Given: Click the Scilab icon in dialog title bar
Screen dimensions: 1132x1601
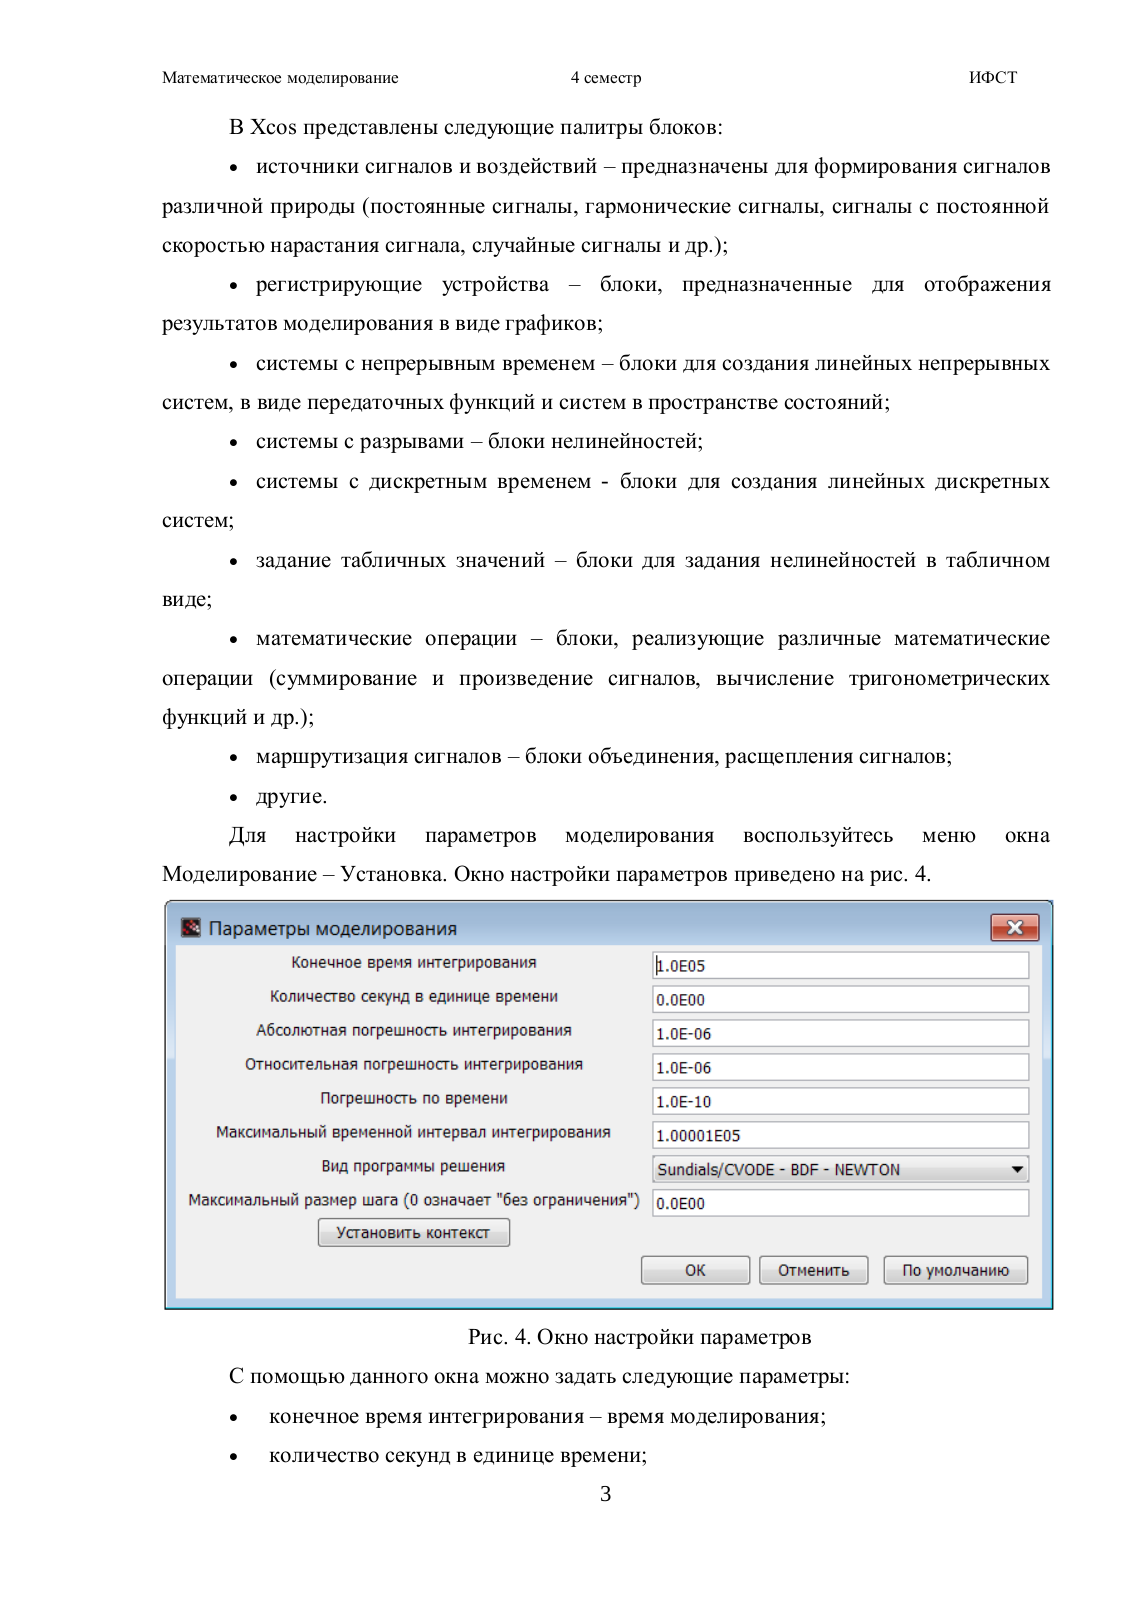Looking at the screenshot, I should click(191, 928).
